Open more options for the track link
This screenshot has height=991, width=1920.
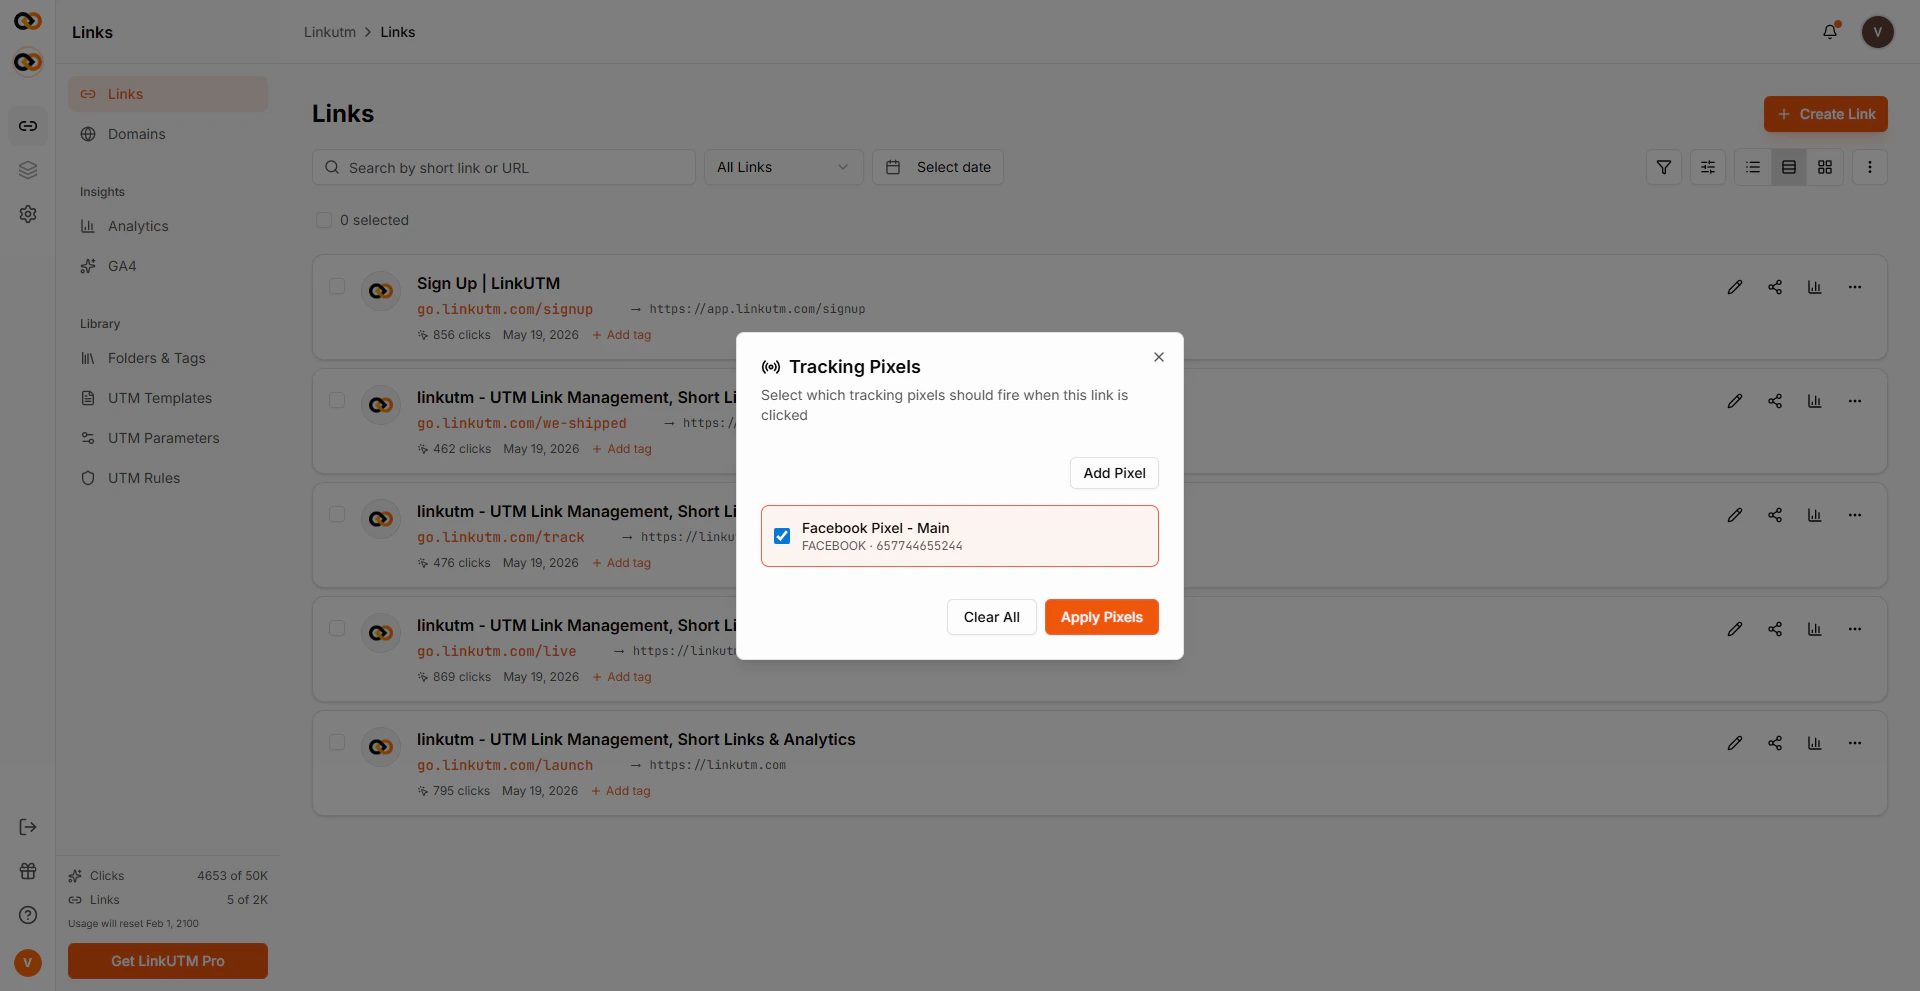tap(1855, 515)
